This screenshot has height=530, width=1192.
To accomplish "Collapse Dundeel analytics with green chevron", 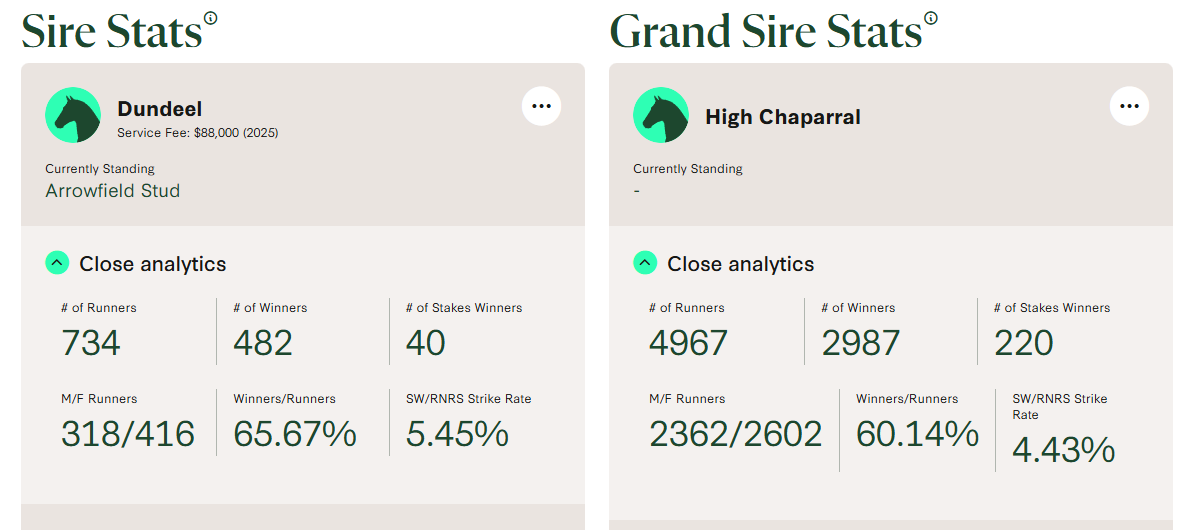I will [57, 264].
